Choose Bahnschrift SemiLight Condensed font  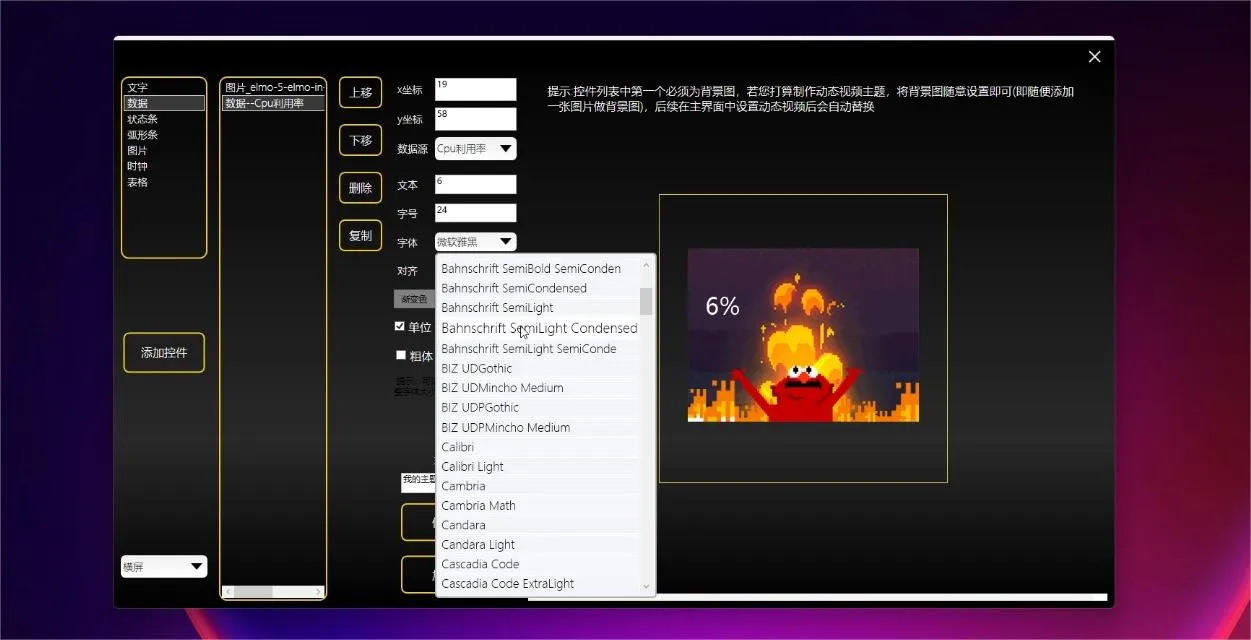point(539,328)
